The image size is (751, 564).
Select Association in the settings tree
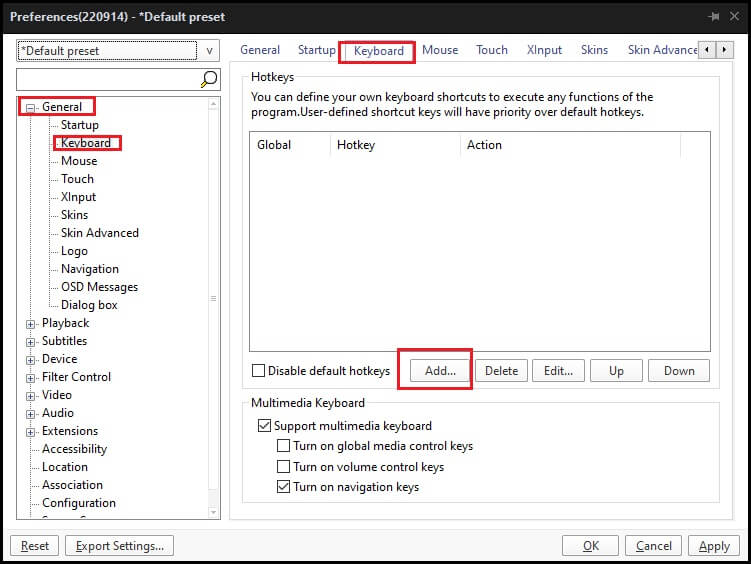(72, 485)
